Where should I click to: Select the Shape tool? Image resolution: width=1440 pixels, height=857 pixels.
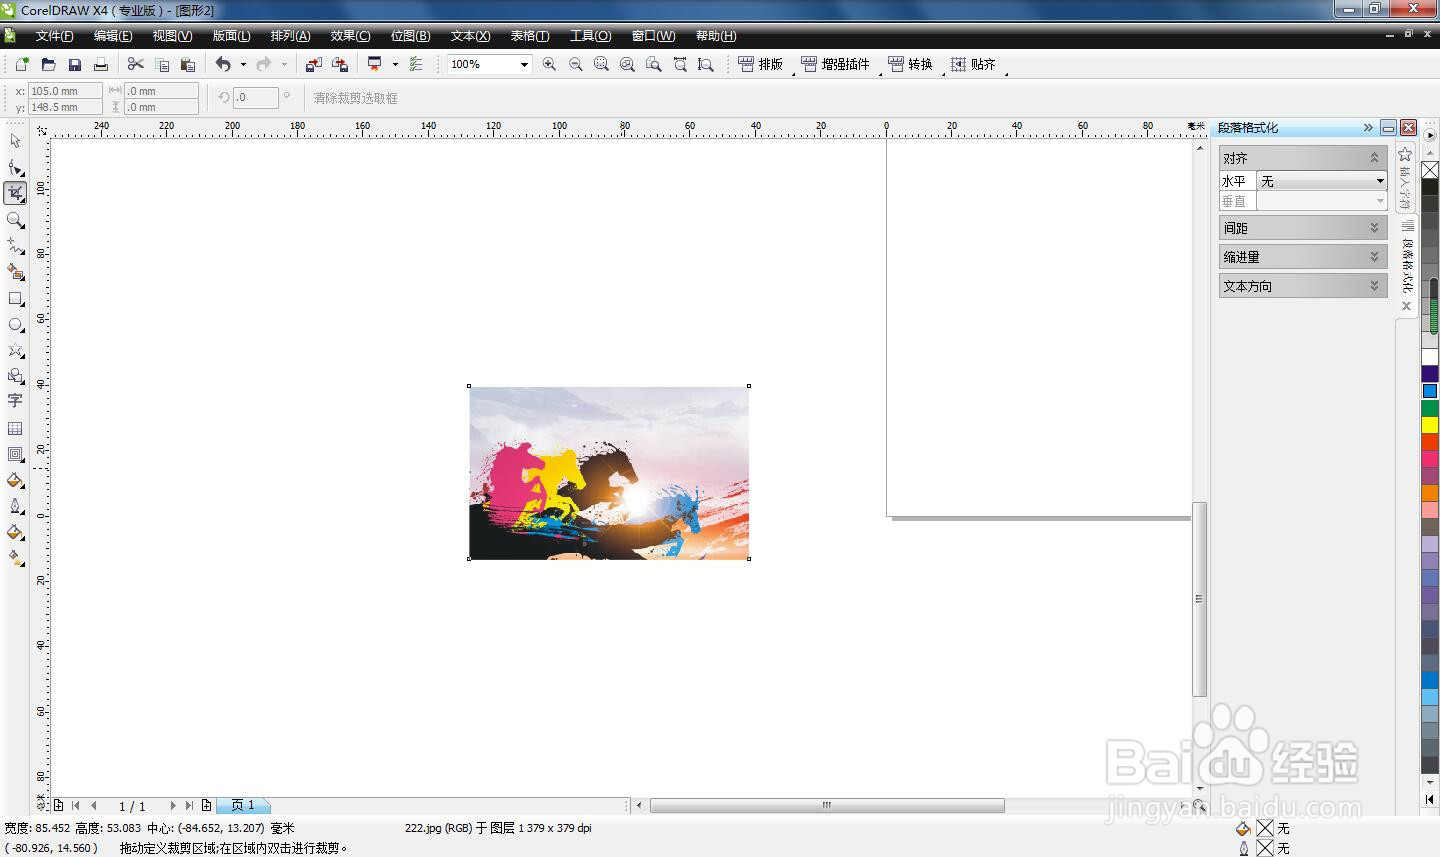click(x=15, y=167)
